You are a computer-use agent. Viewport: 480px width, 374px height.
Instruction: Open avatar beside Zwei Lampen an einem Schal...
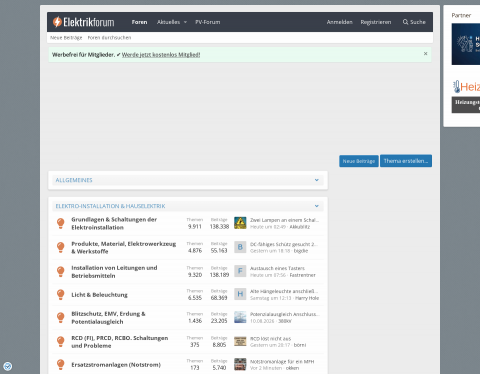[240, 223]
